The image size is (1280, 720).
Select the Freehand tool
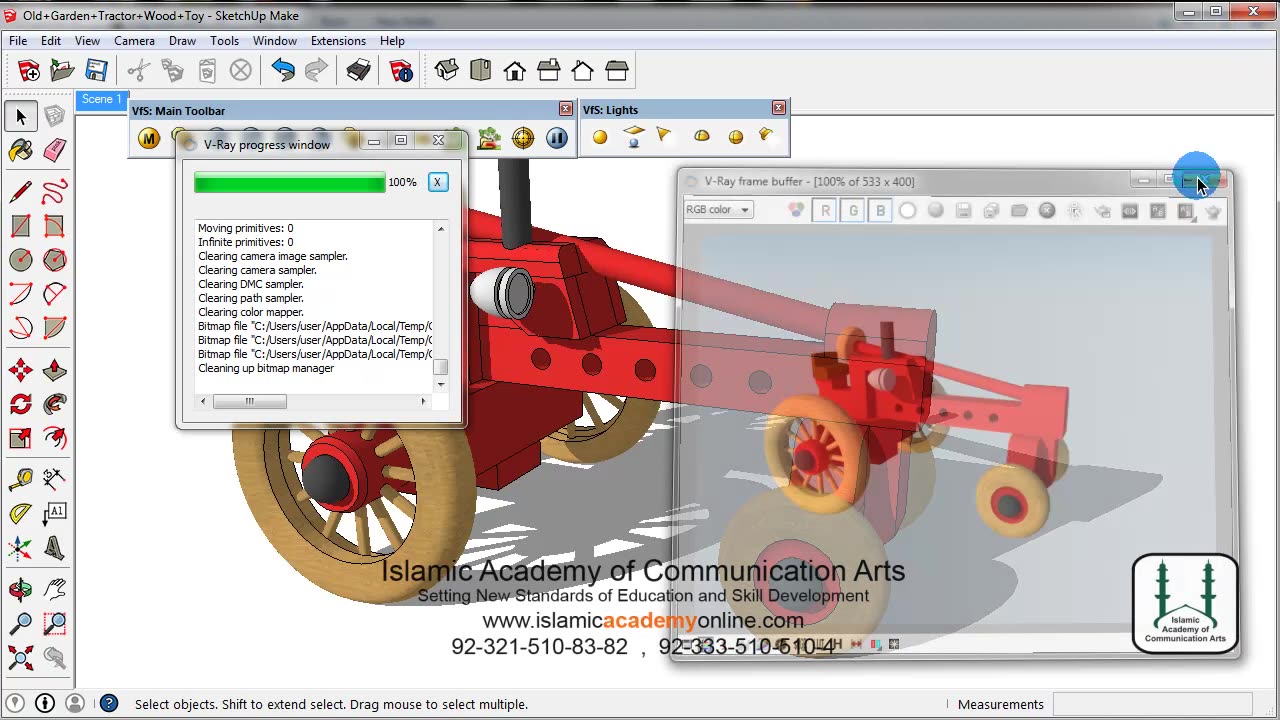pyautogui.click(x=55, y=191)
